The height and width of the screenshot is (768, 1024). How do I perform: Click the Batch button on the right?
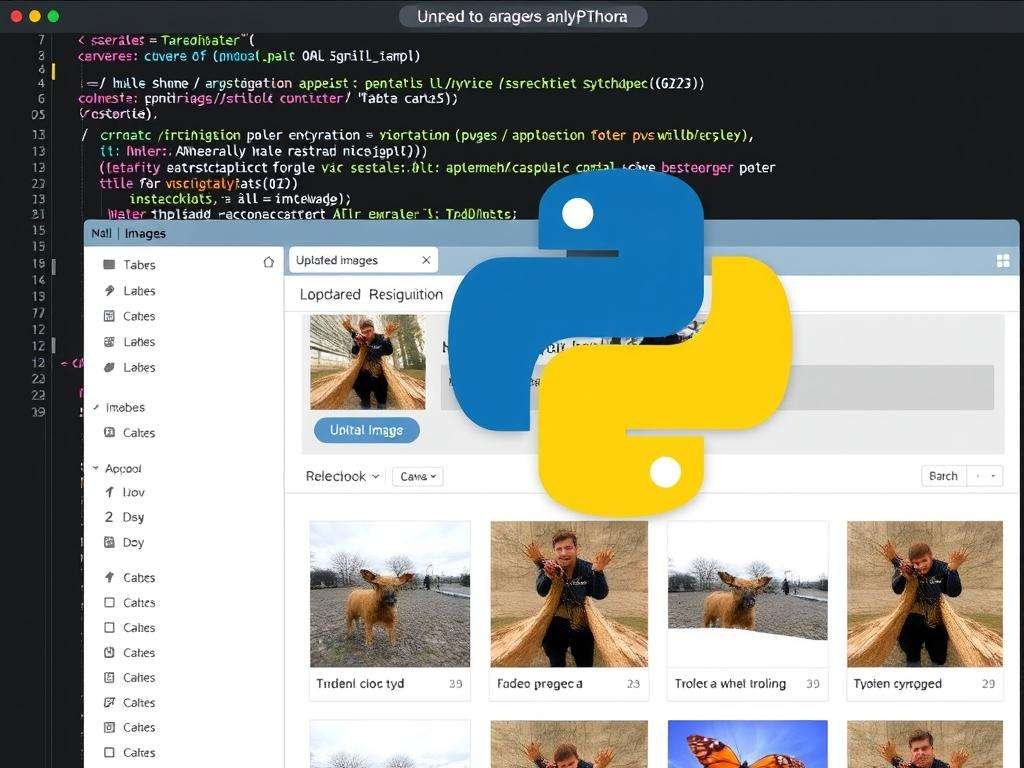941,476
